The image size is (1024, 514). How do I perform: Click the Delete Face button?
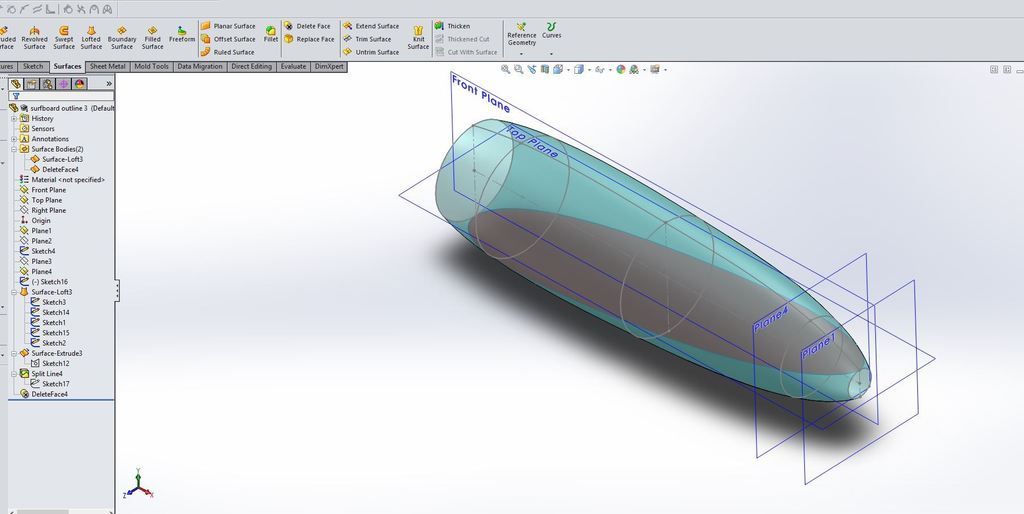pos(307,26)
